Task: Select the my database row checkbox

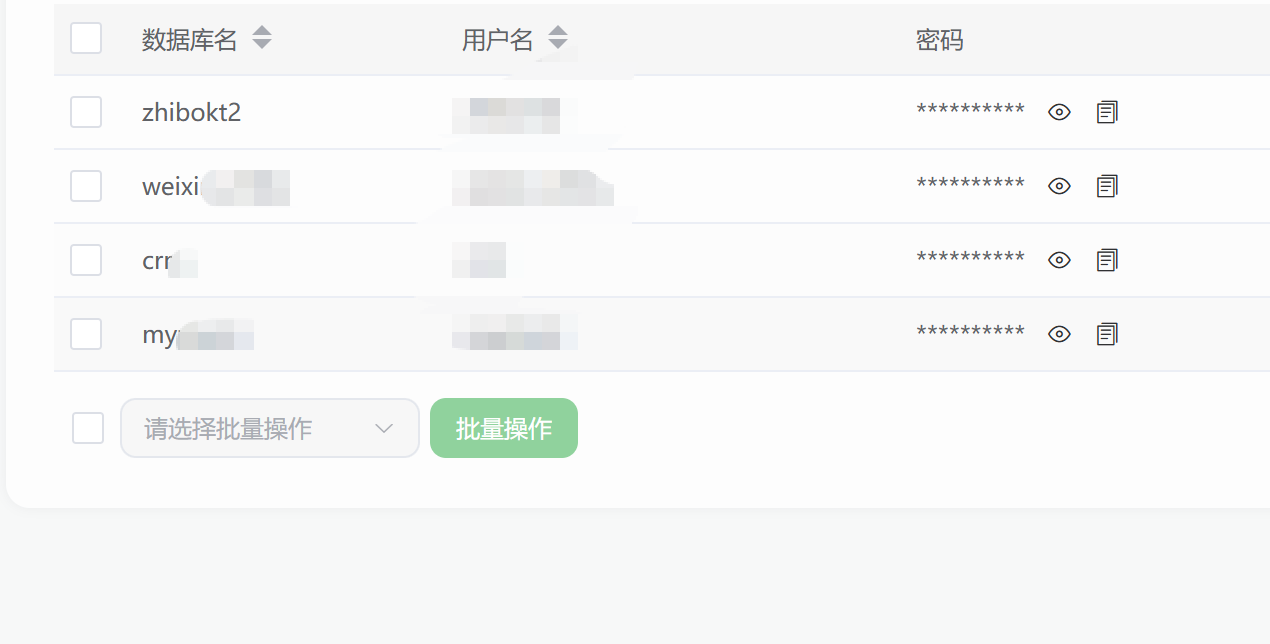Action: (x=86, y=334)
